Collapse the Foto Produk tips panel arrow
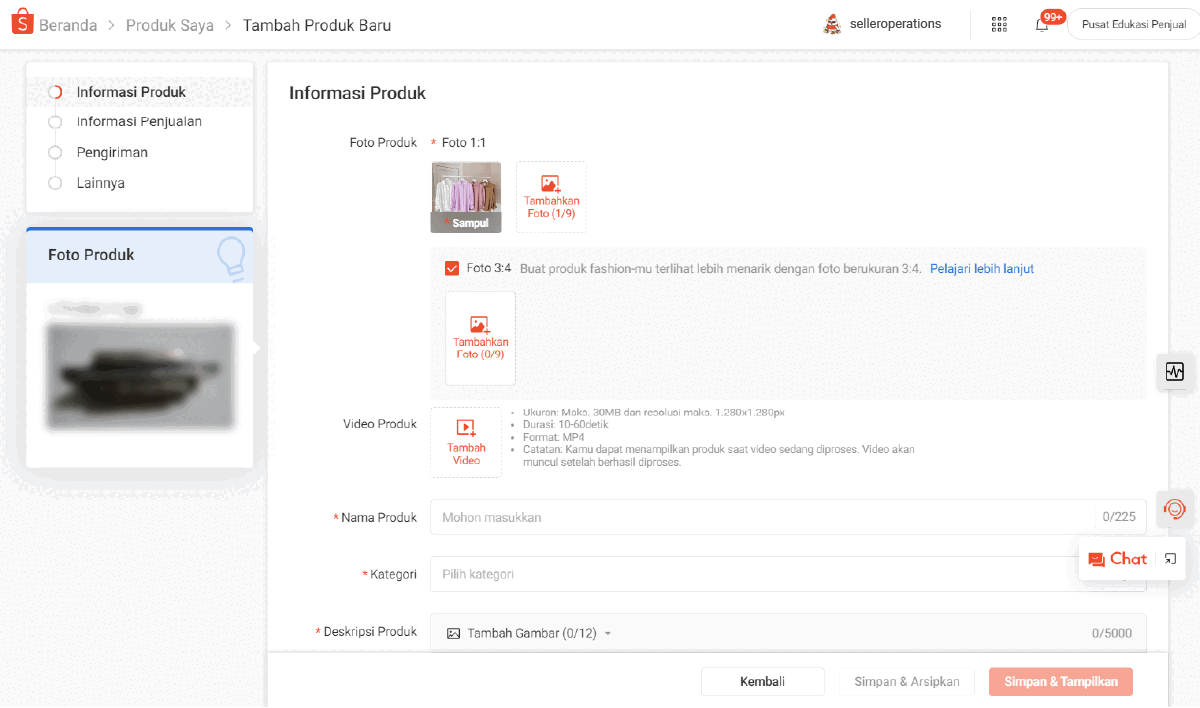 257,347
